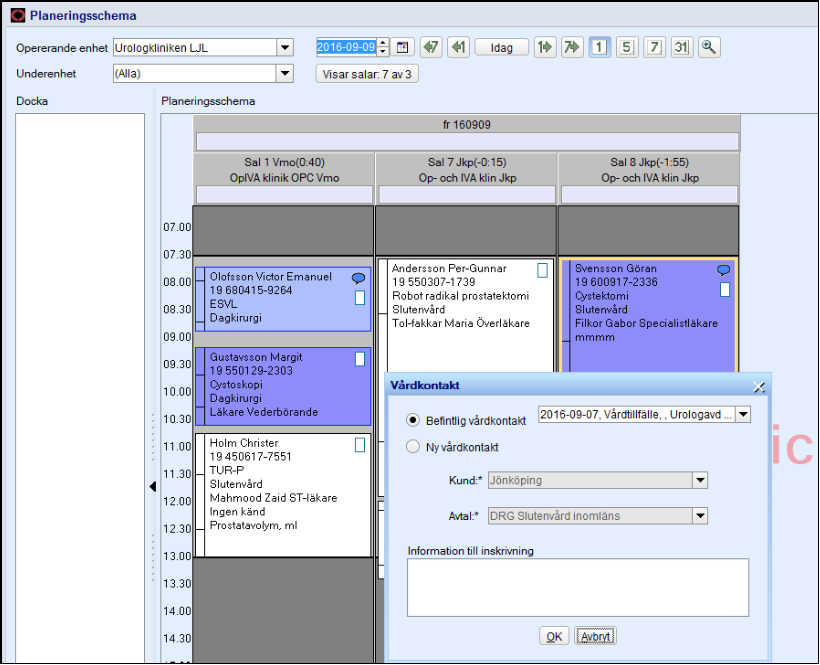Tick the checkbox on Gustavsson Margit booking
The height and width of the screenshot is (665, 820).
(x=360, y=359)
